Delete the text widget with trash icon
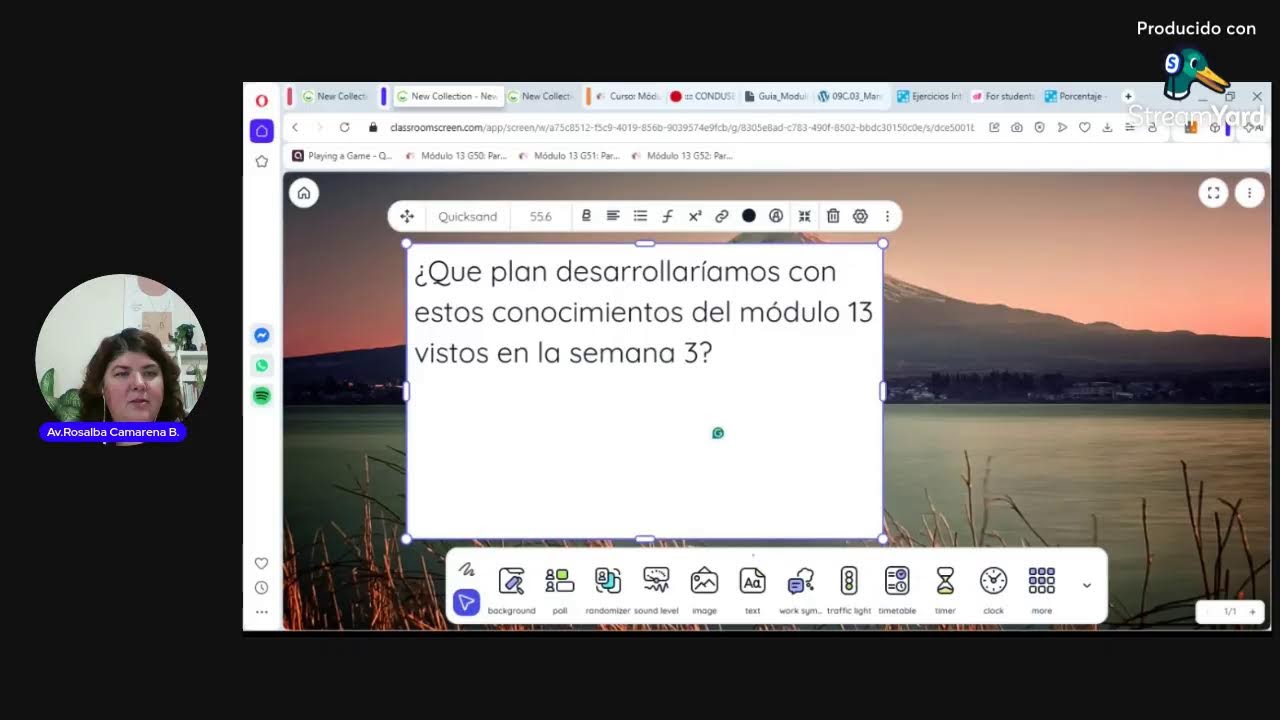 pyautogui.click(x=833, y=216)
